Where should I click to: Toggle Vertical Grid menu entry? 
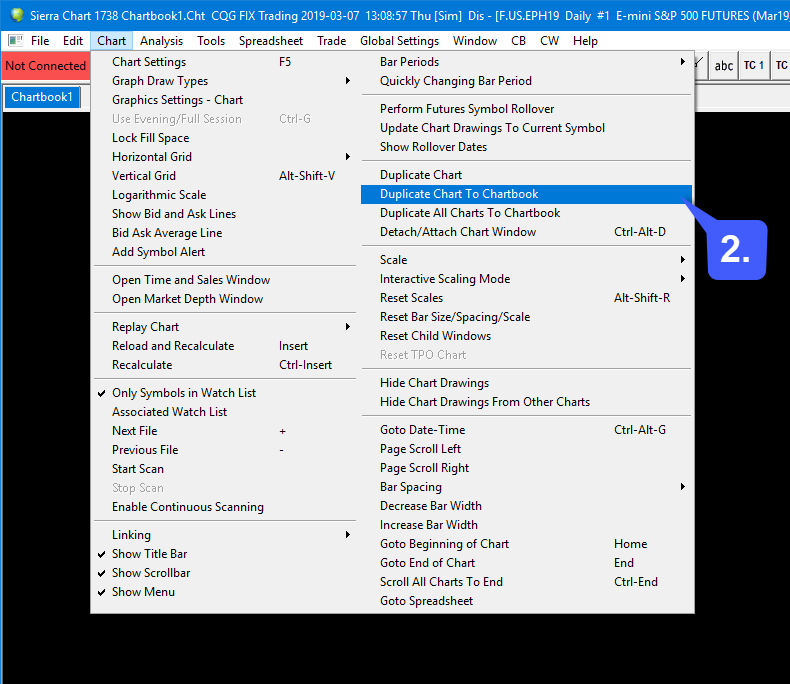coord(225,176)
